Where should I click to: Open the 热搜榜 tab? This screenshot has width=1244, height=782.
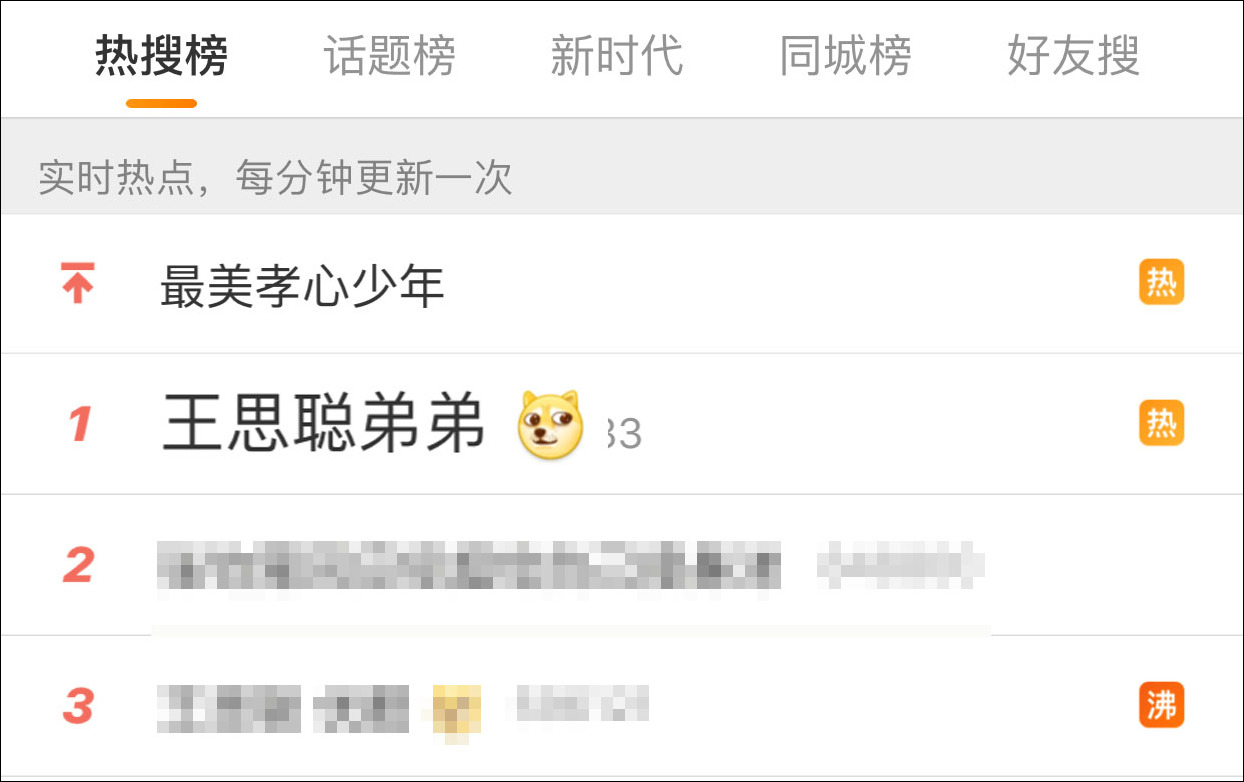coord(161,56)
